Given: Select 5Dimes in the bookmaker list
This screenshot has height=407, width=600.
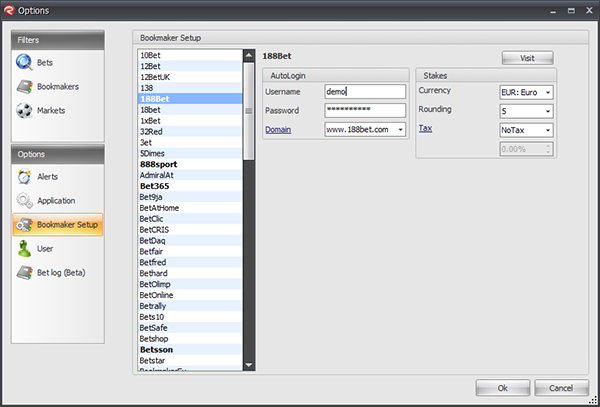Looking at the screenshot, I should (190, 153).
